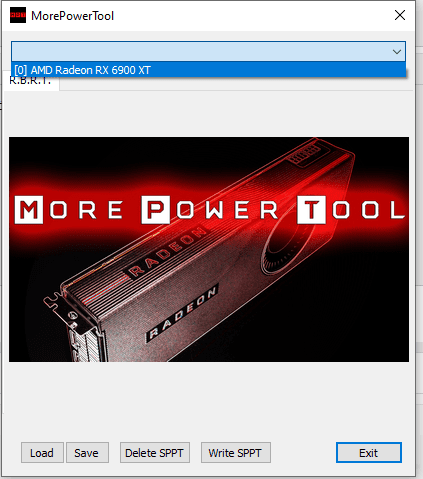The image size is (423, 479).
Task: Click the More Power Tool banner image
Action: [209, 249]
